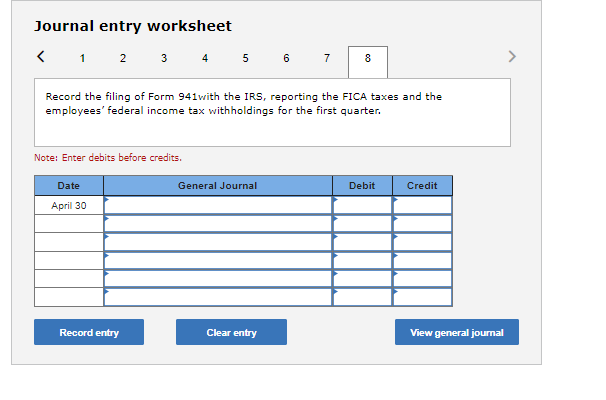Click Credit field in third row
This screenshot has width=606, height=400.
pos(422,242)
